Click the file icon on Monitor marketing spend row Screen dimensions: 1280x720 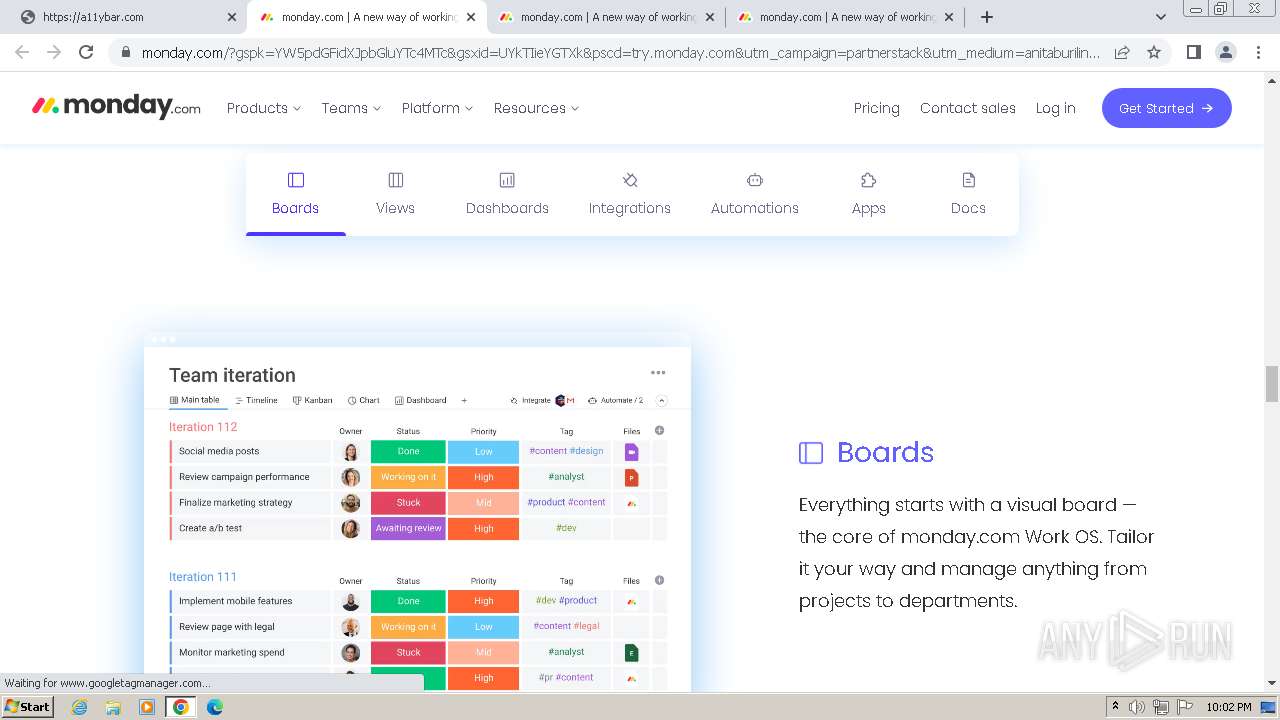(x=631, y=653)
